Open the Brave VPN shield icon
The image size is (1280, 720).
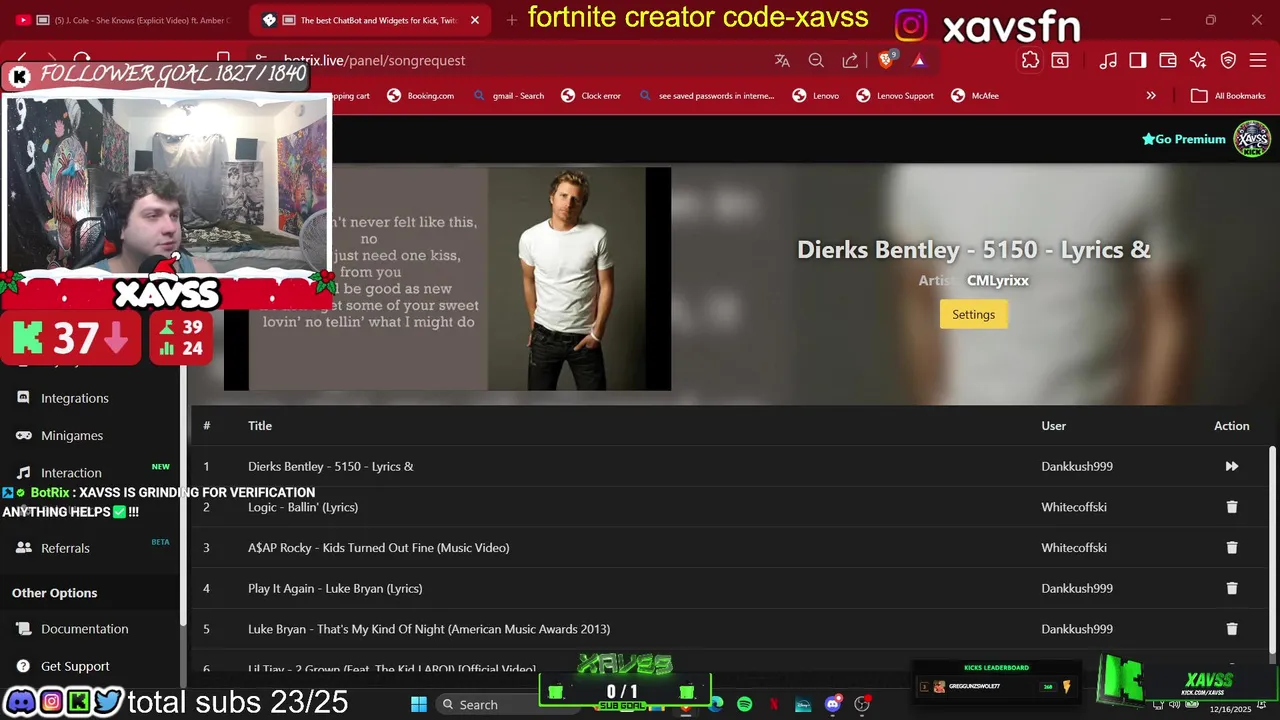(x=1228, y=61)
